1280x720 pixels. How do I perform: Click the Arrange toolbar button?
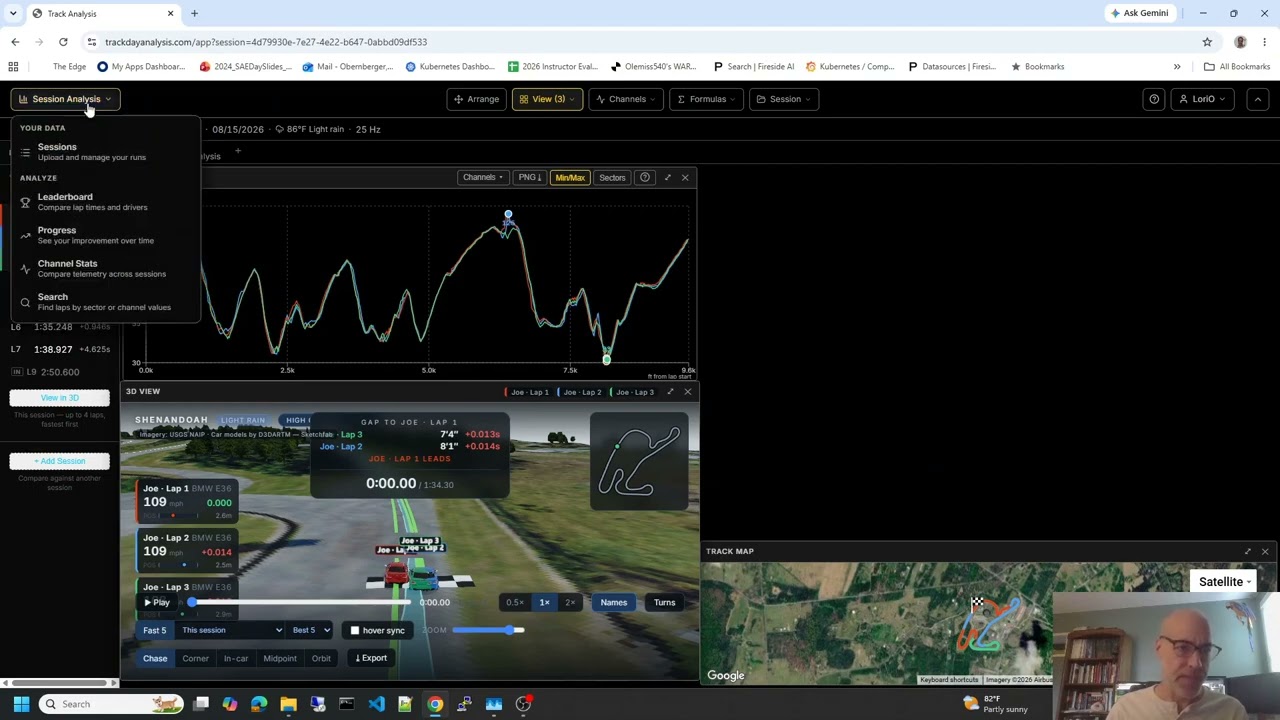coord(476,99)
